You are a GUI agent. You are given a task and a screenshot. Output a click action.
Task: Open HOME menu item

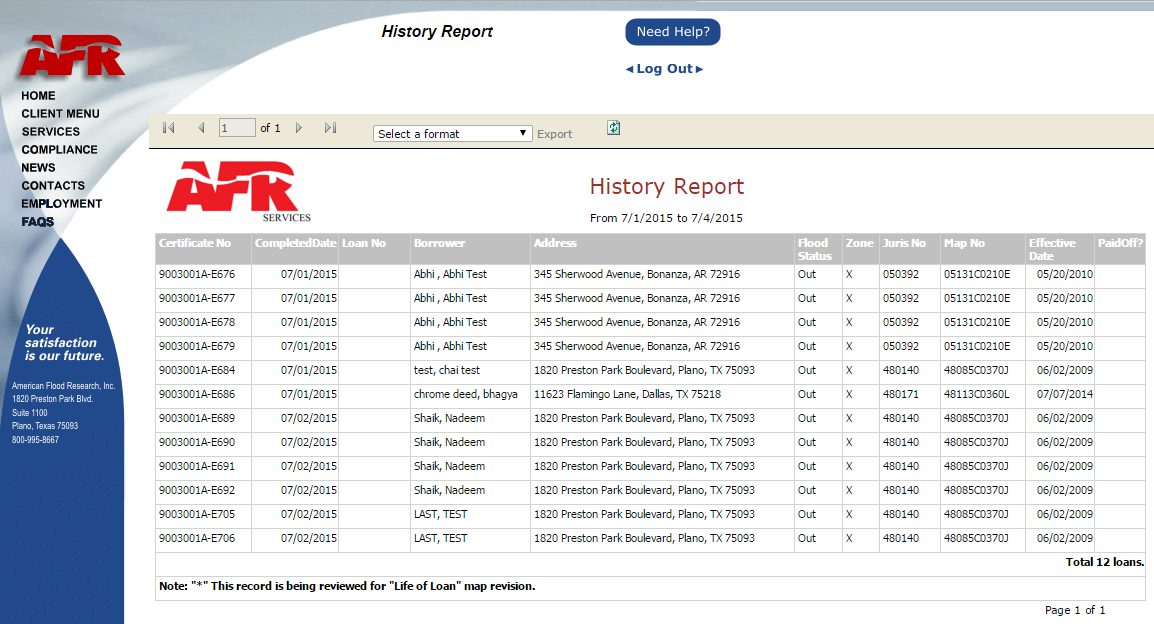[38, 96]
